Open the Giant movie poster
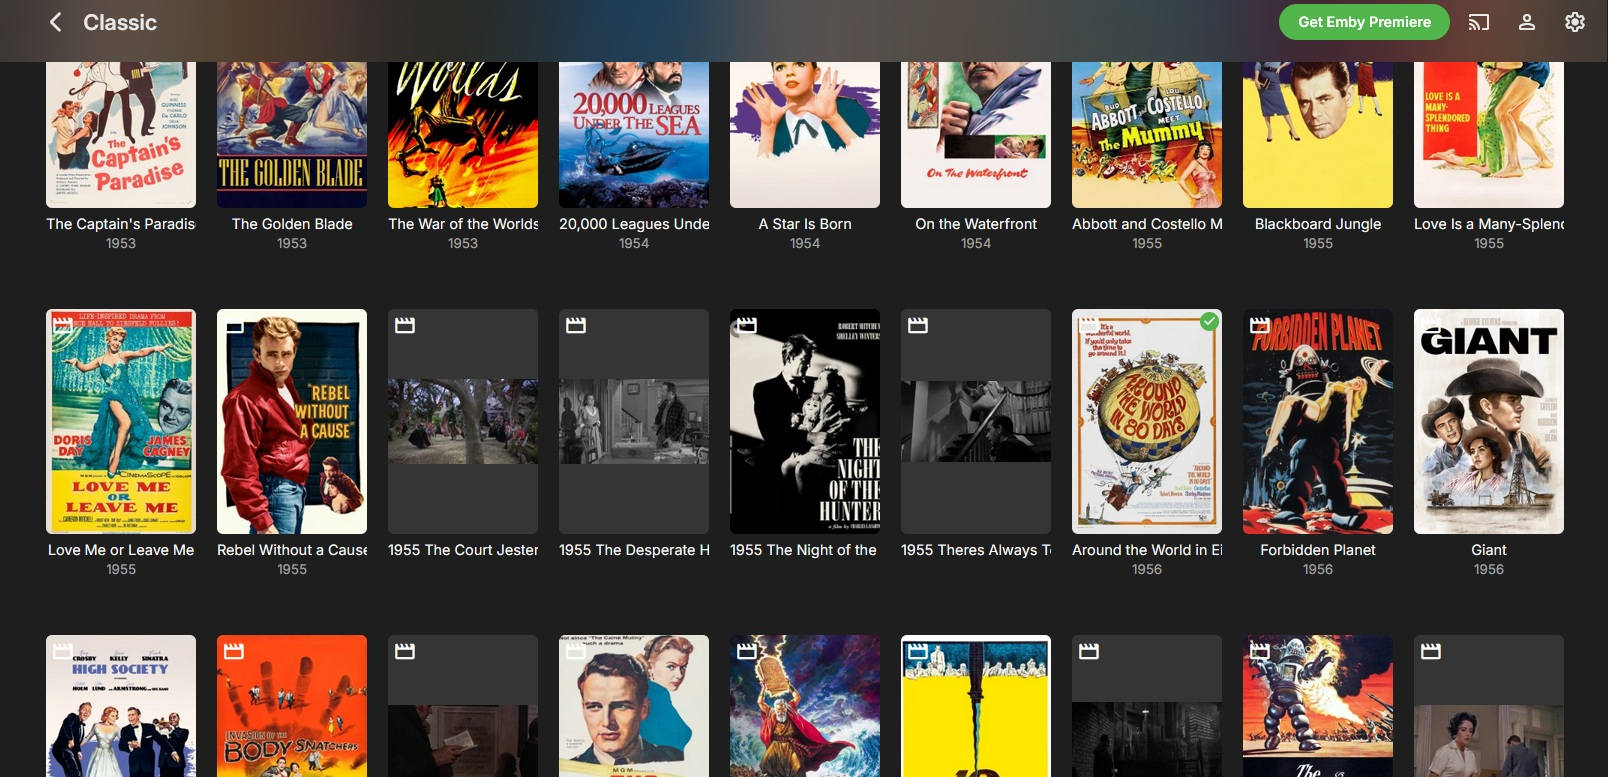 pos(1489,421)
